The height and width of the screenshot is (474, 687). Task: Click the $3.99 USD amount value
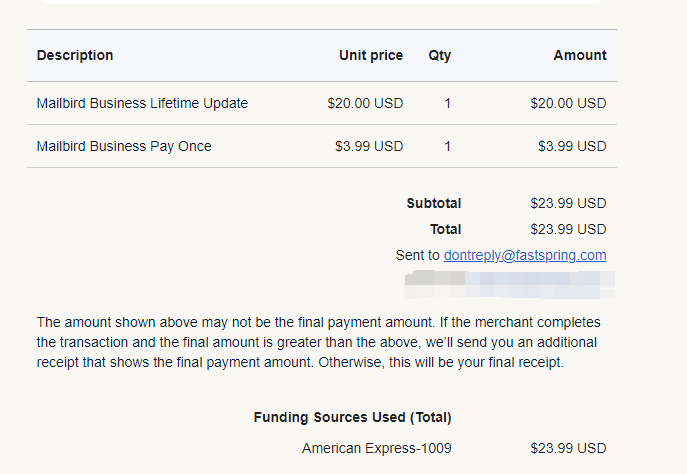572,146
